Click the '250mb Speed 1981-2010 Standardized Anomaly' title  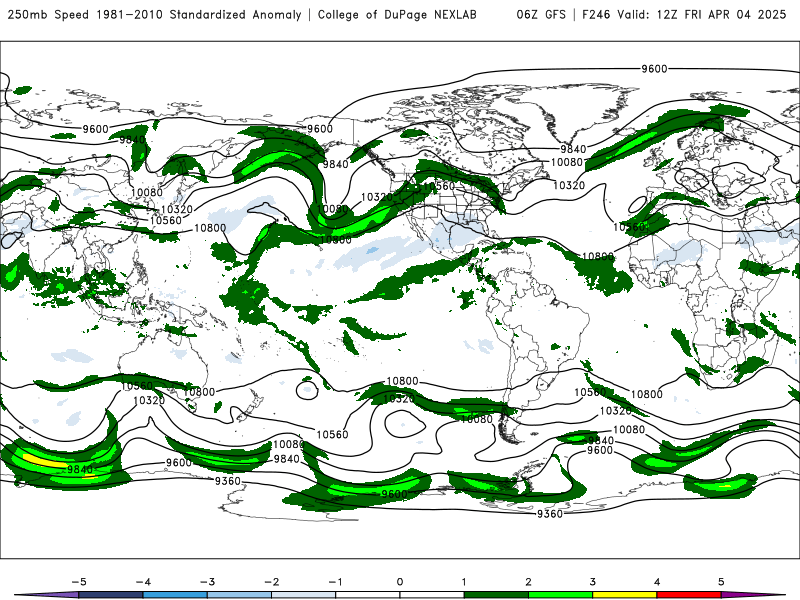(x=154, y=14)
